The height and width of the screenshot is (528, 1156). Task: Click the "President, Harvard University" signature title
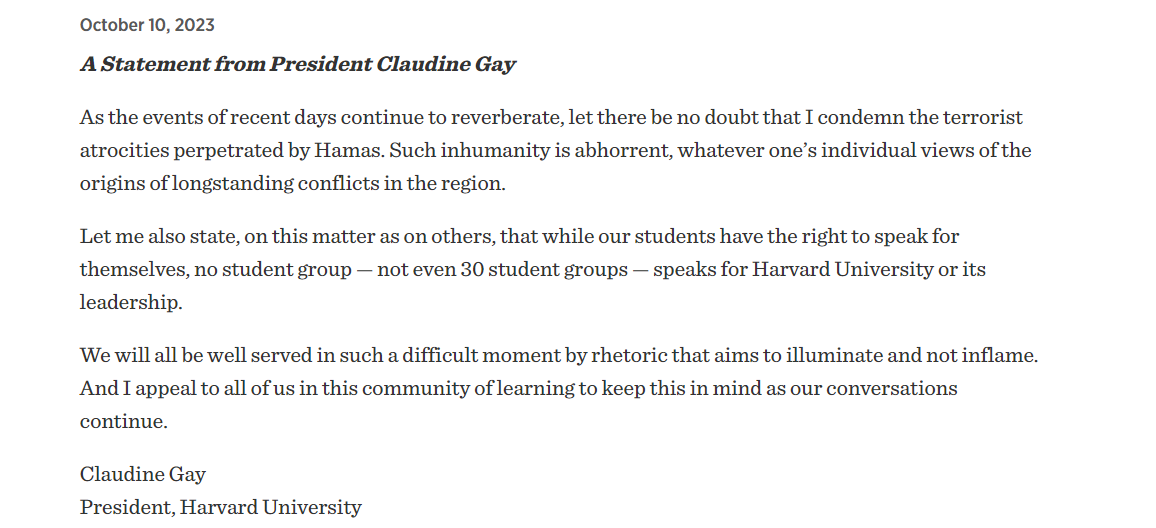coord(220,507)
